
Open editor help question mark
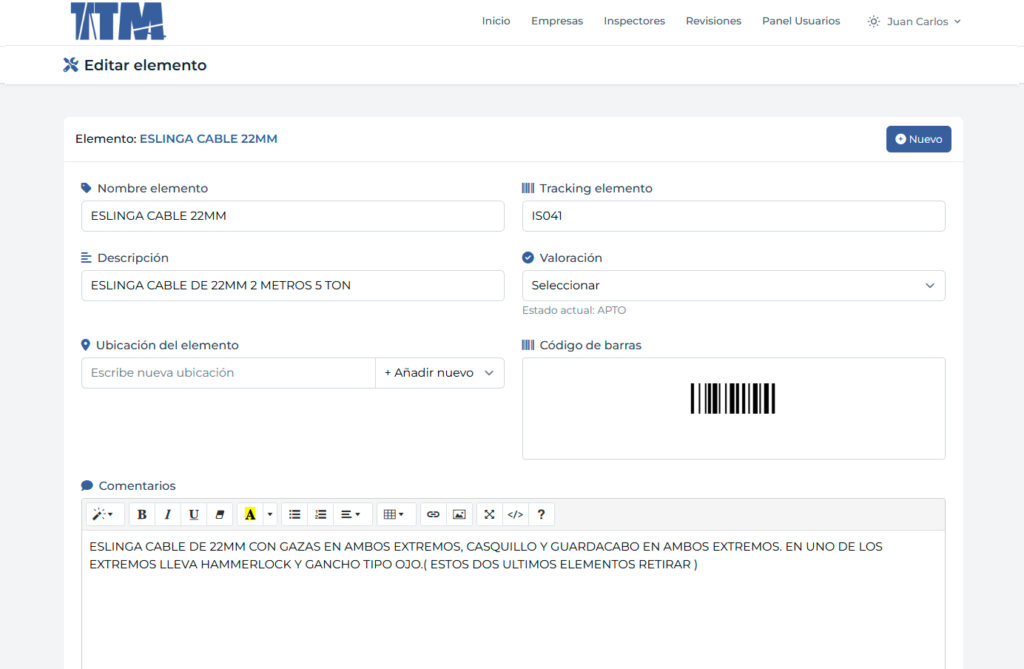(x=541, y=515)
